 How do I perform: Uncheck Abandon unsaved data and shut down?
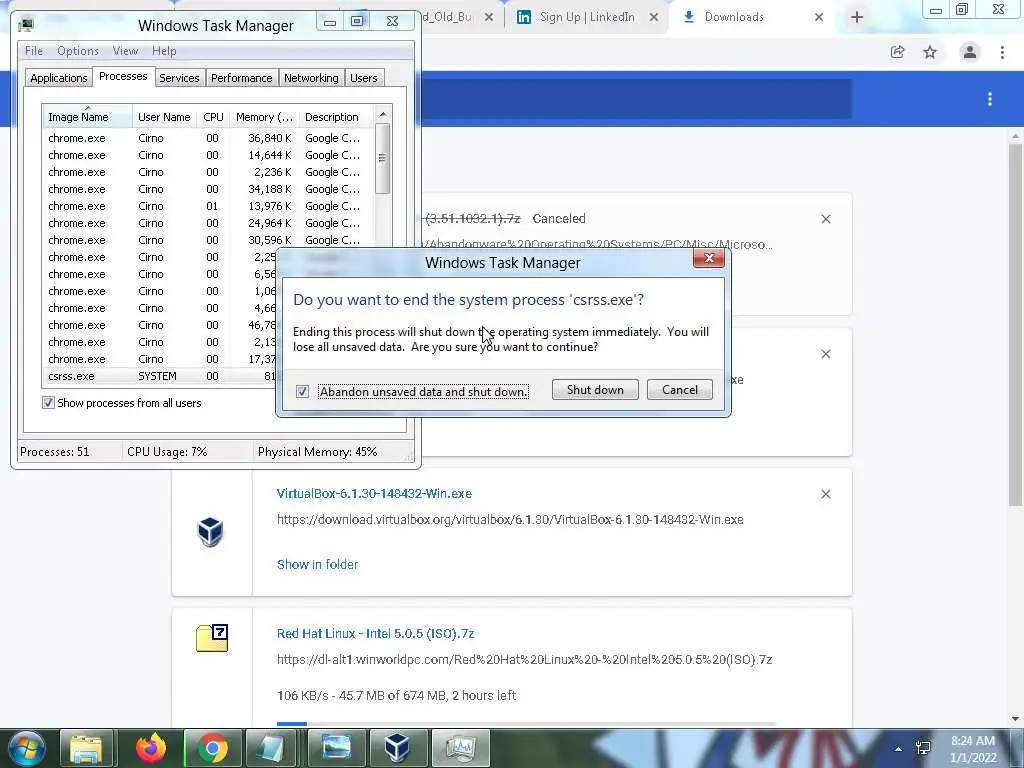pyautogui.click(x=302, y=391)
